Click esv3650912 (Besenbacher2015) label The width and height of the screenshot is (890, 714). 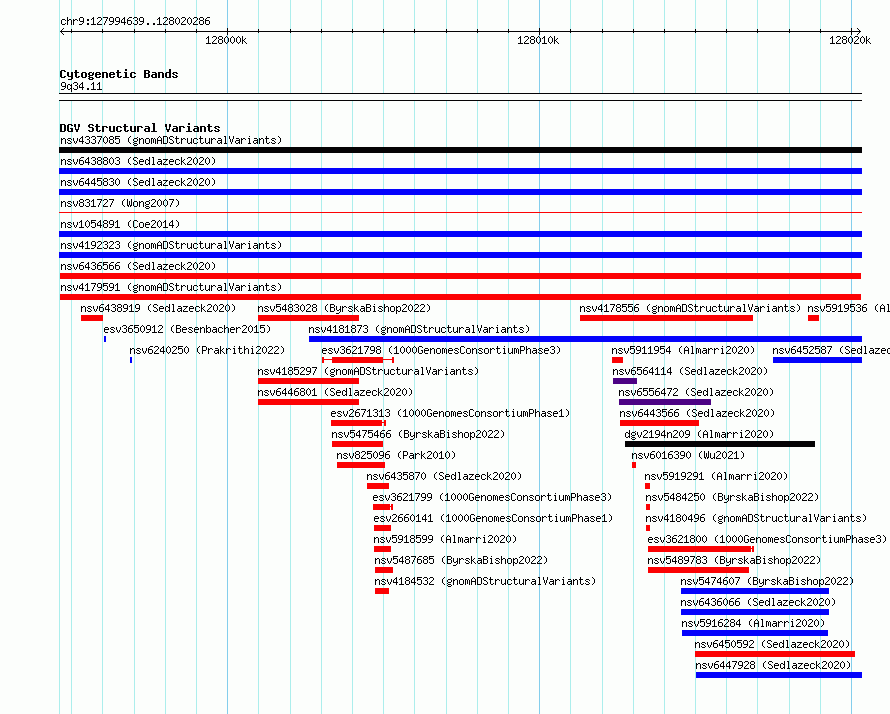pos(187,329)
